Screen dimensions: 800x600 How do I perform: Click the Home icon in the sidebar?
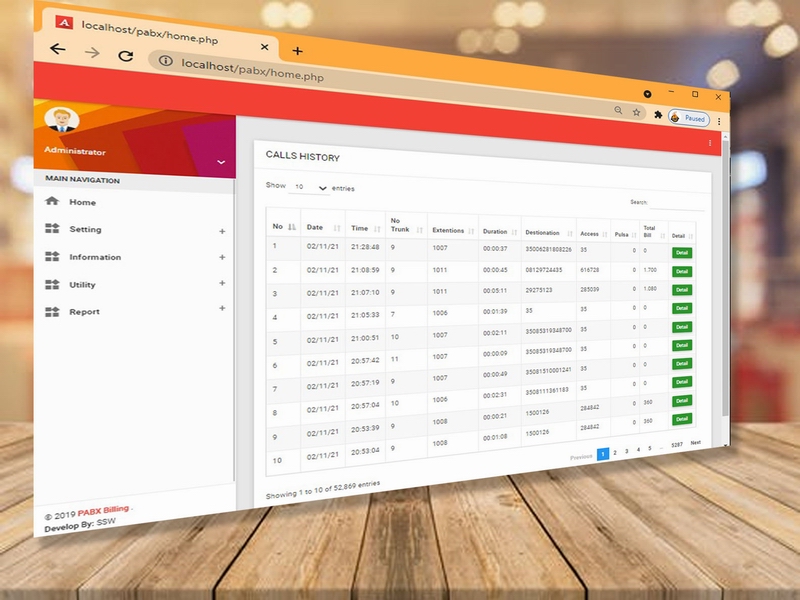tap(52, 201)
